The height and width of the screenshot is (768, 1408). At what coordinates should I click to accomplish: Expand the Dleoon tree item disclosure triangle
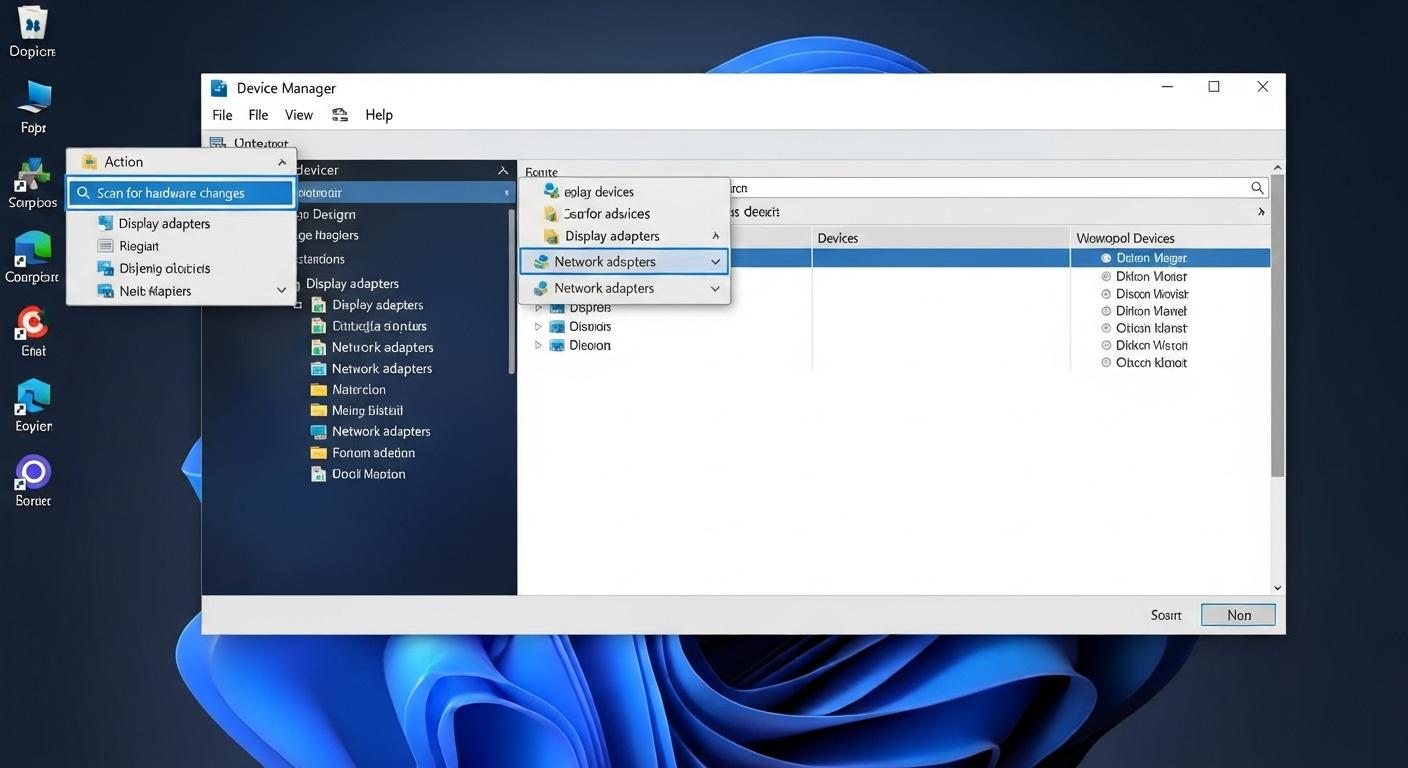tap(539, 345)
